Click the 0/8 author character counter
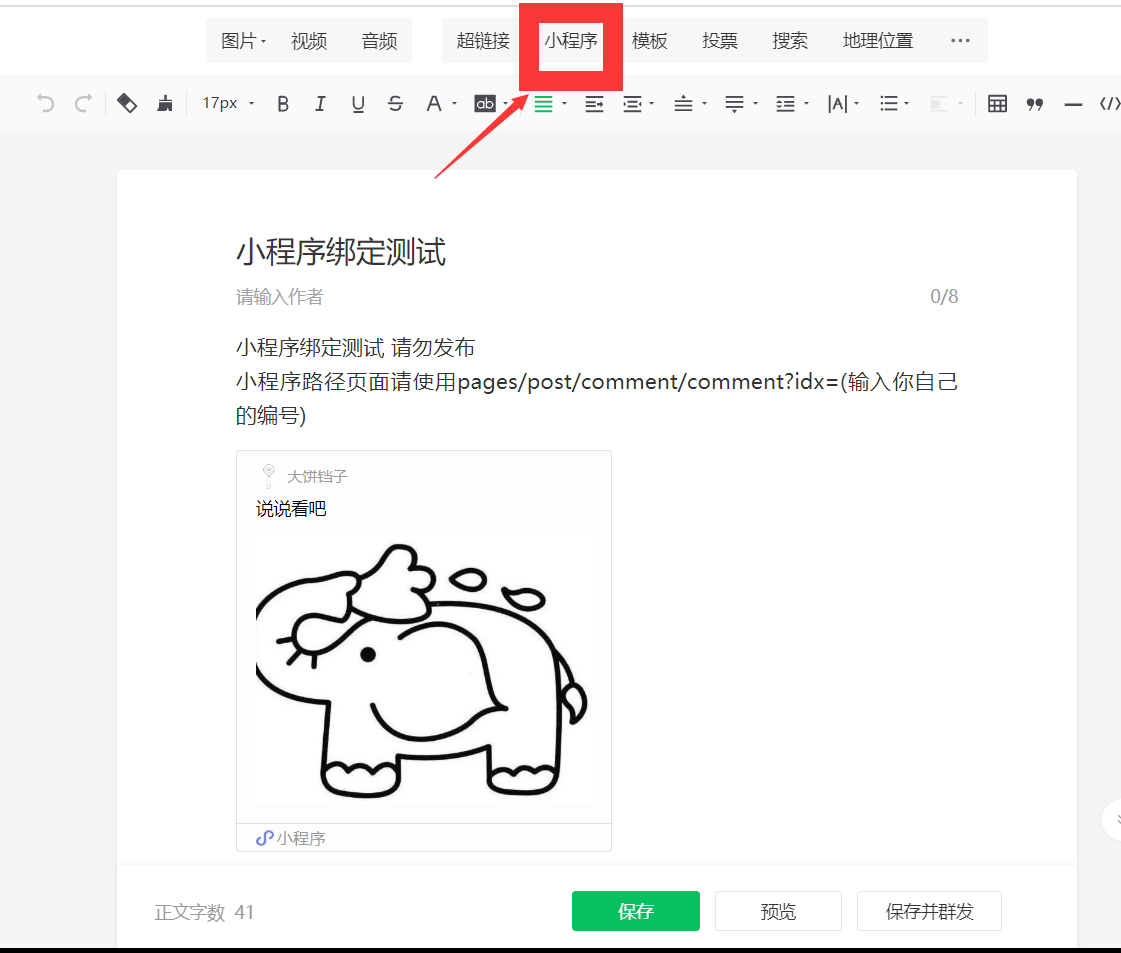The height and width of the screenshot is (953, 1121). point(944,297)
